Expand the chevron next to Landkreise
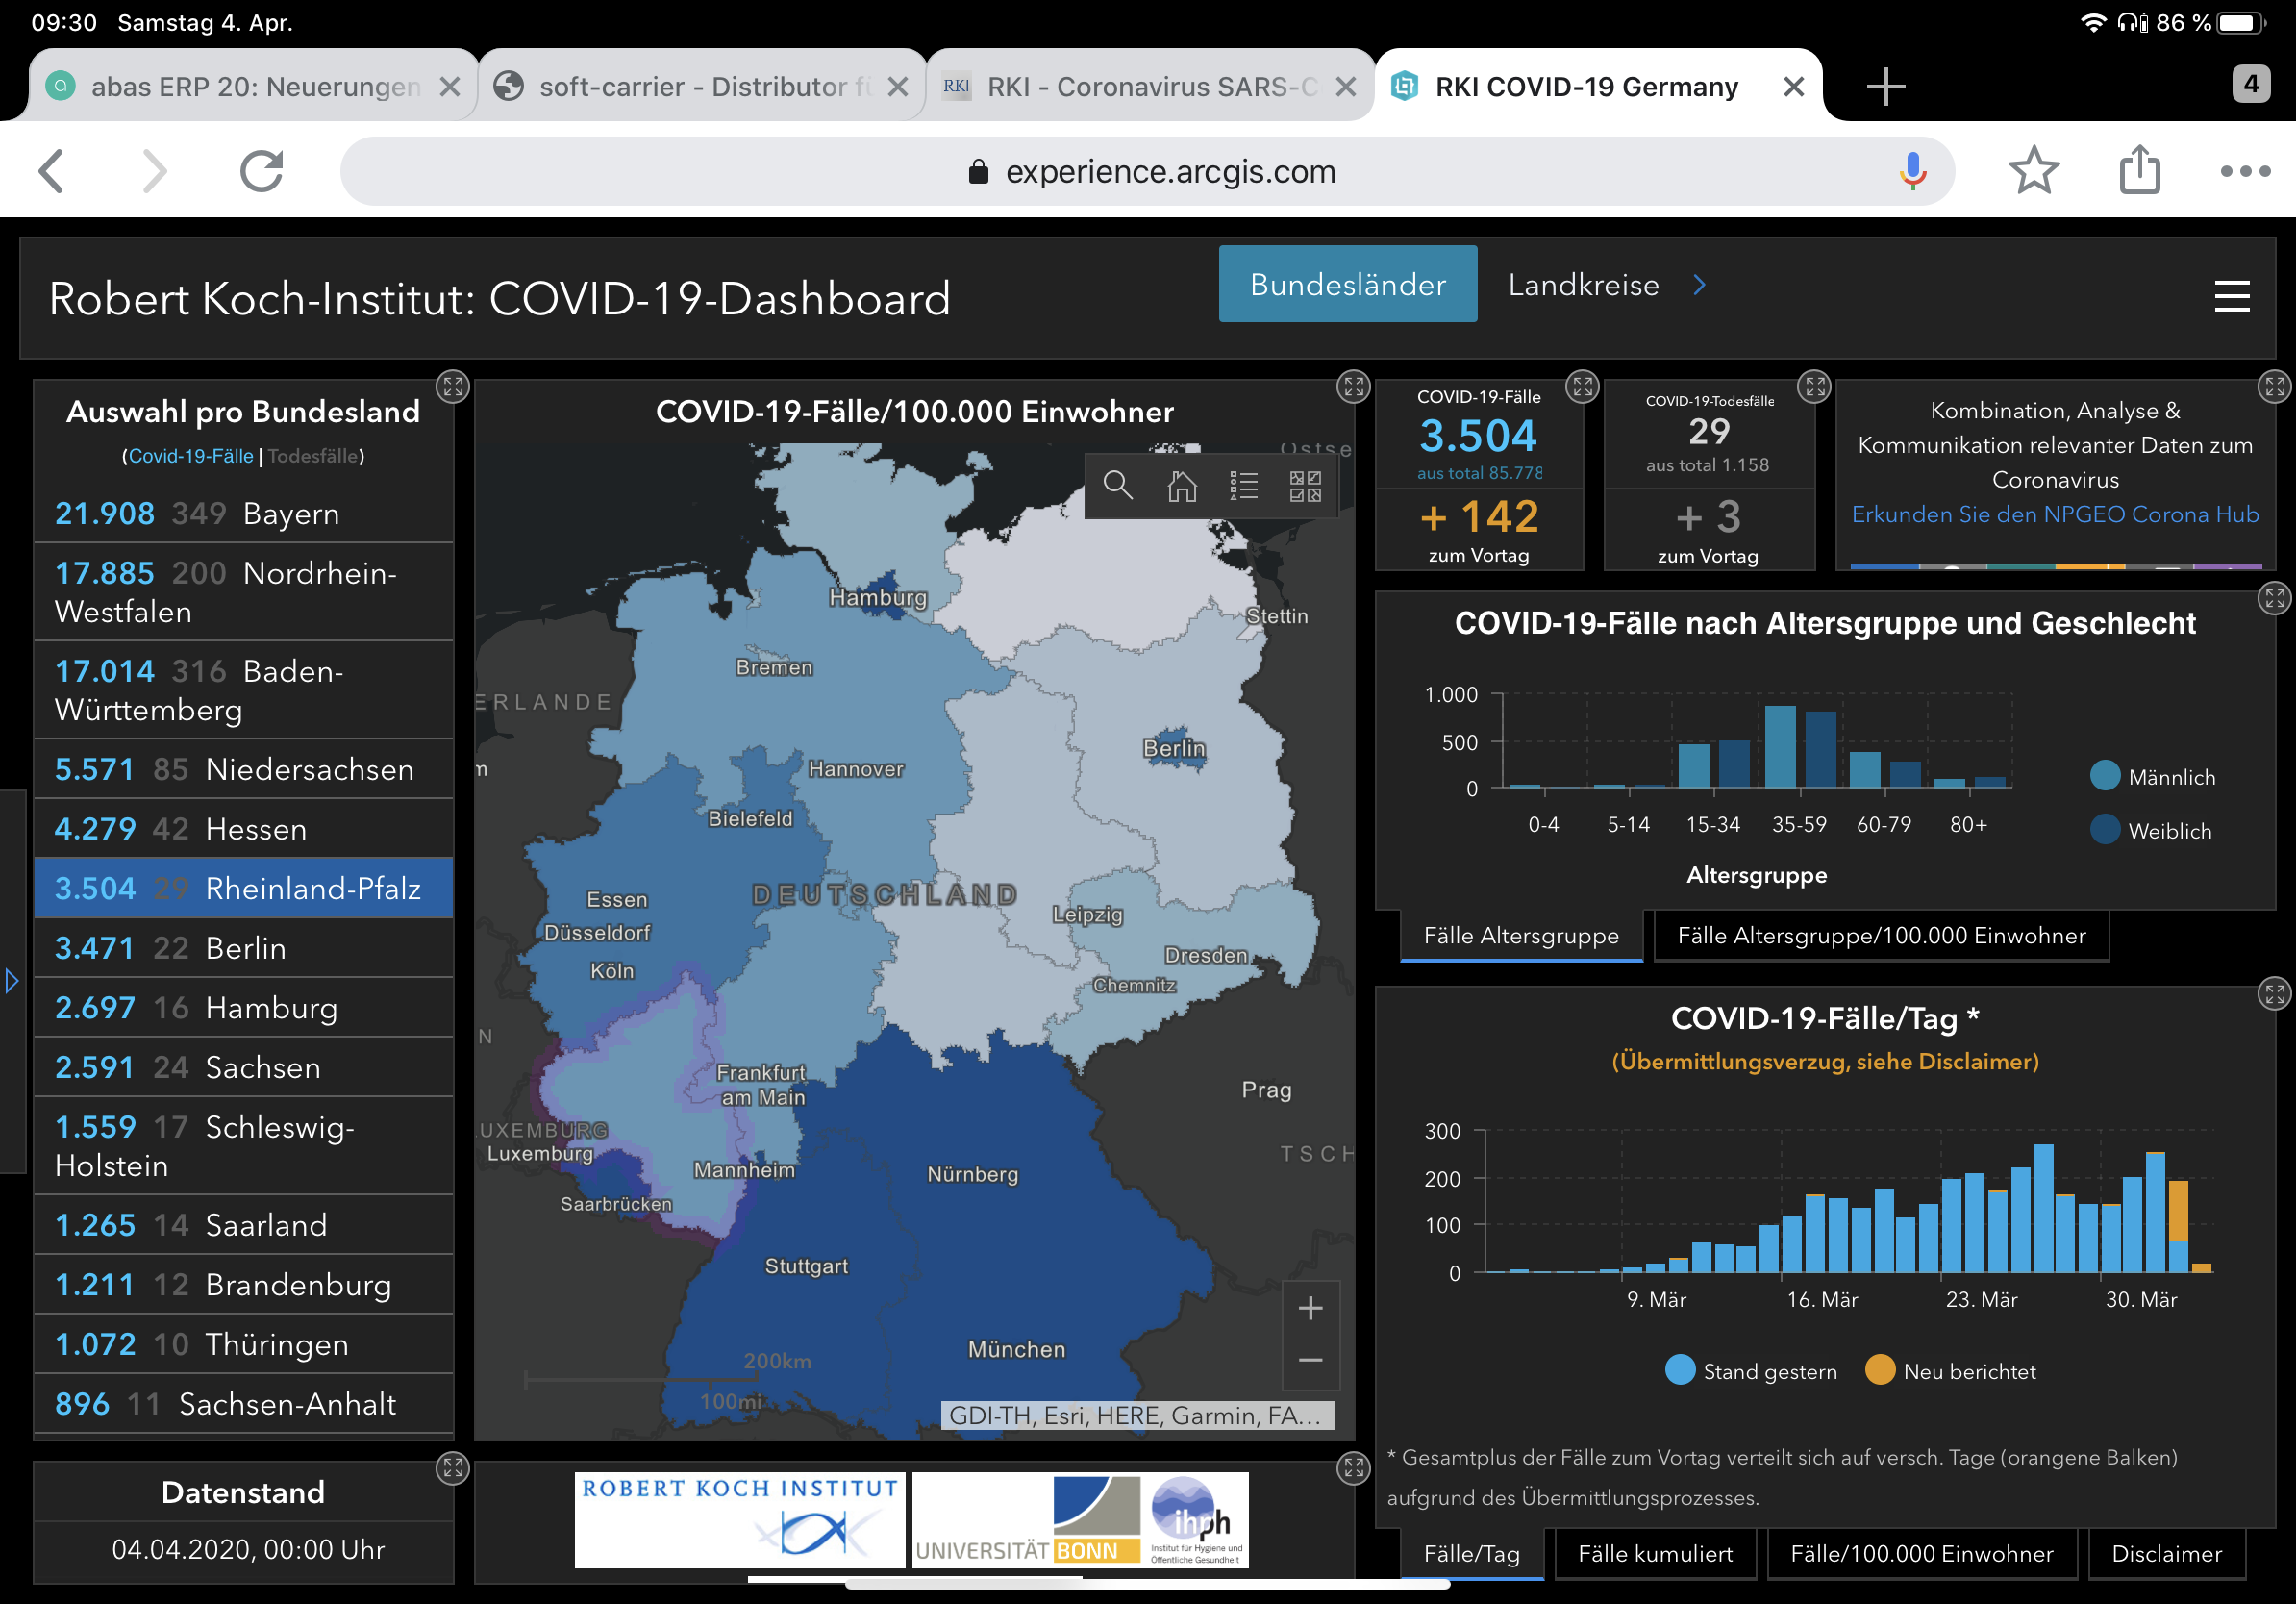 pyautogui.click(x=1699, y=286)
